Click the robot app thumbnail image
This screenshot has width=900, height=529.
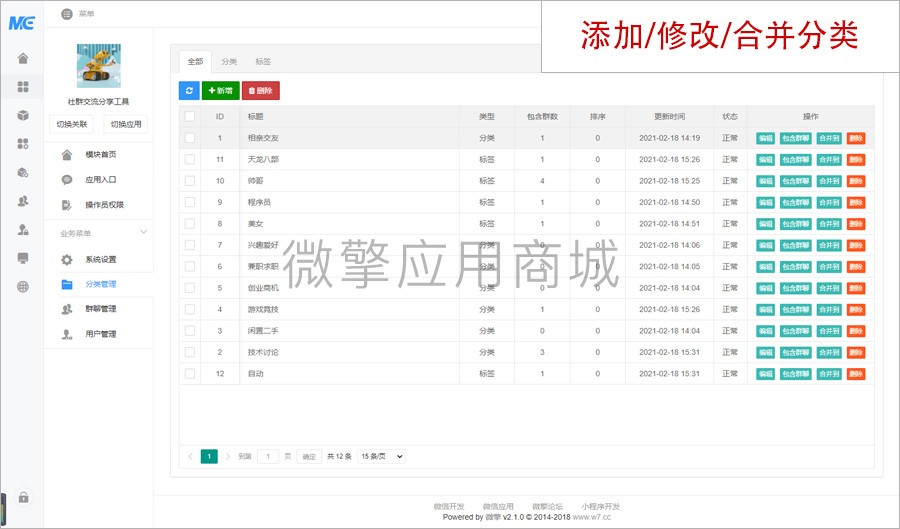point(99,65)
